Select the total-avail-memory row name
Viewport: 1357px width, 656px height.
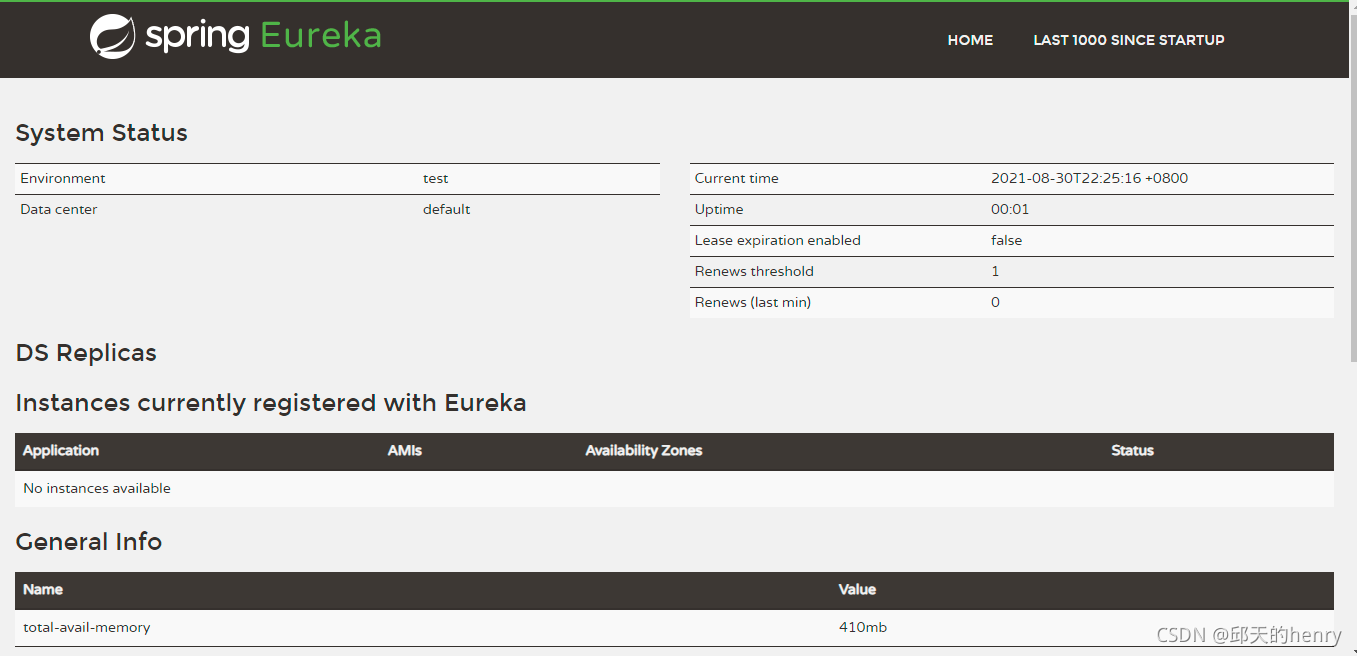click(86, 628)
